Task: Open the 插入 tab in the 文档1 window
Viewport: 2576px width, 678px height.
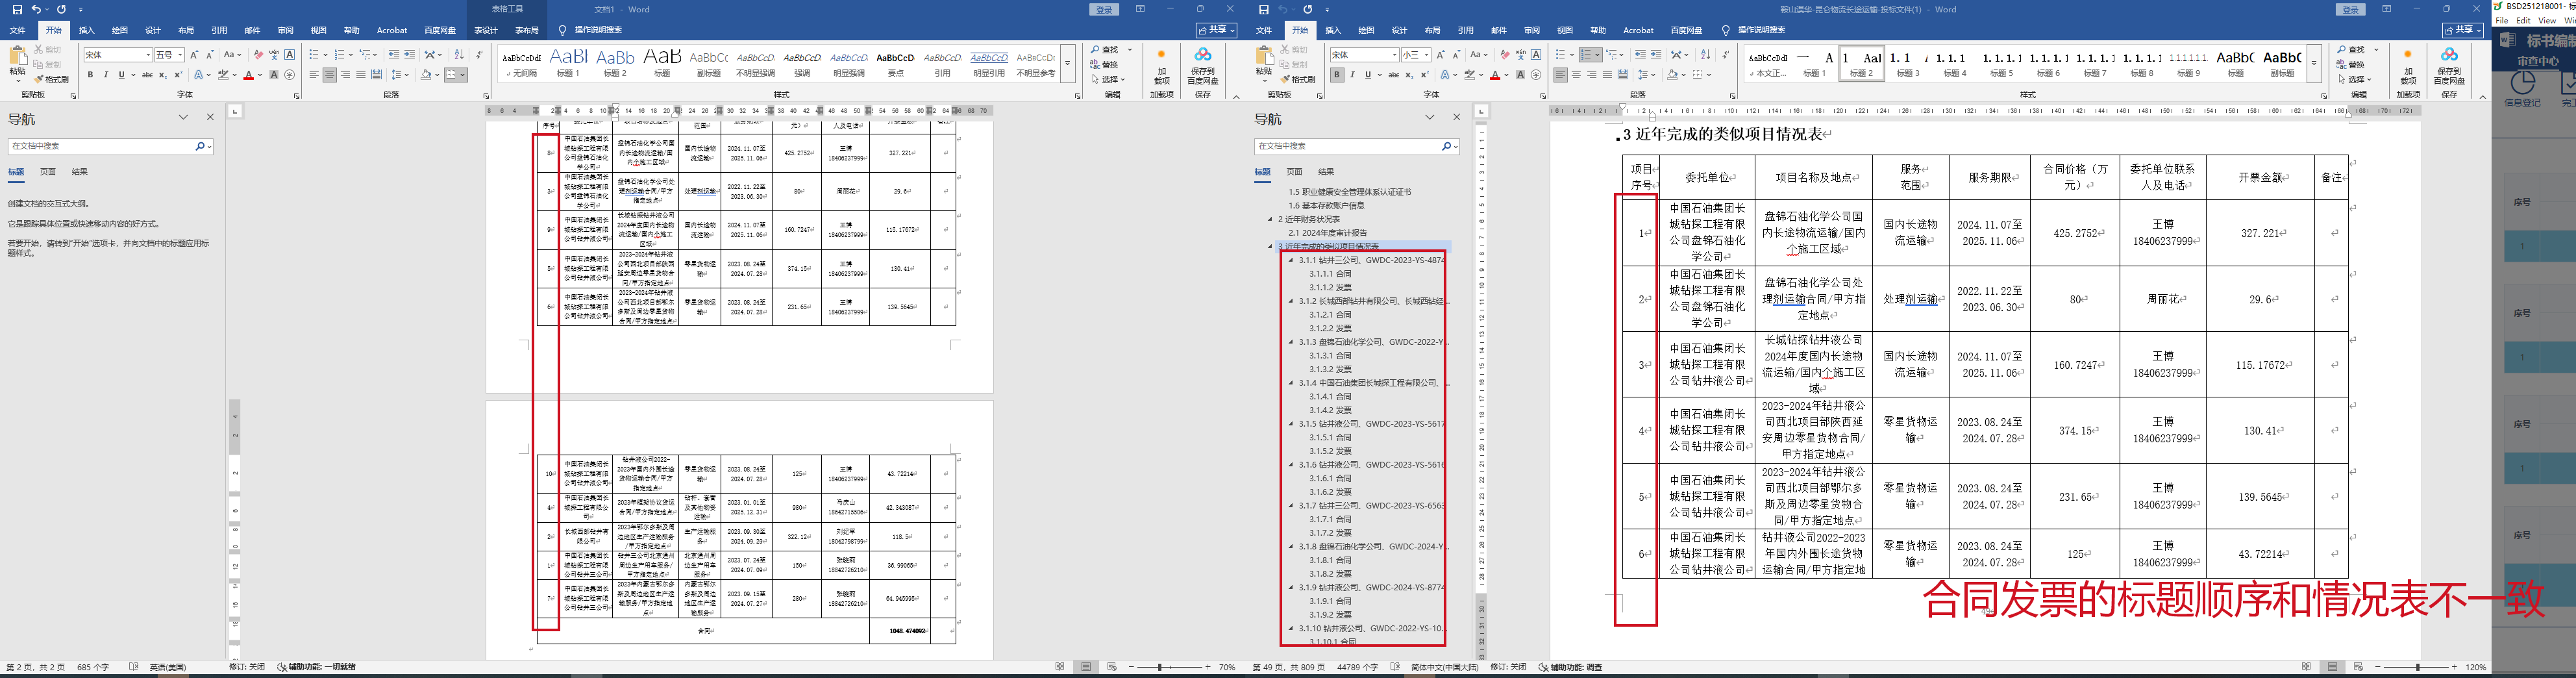Action: coord(87,30)
